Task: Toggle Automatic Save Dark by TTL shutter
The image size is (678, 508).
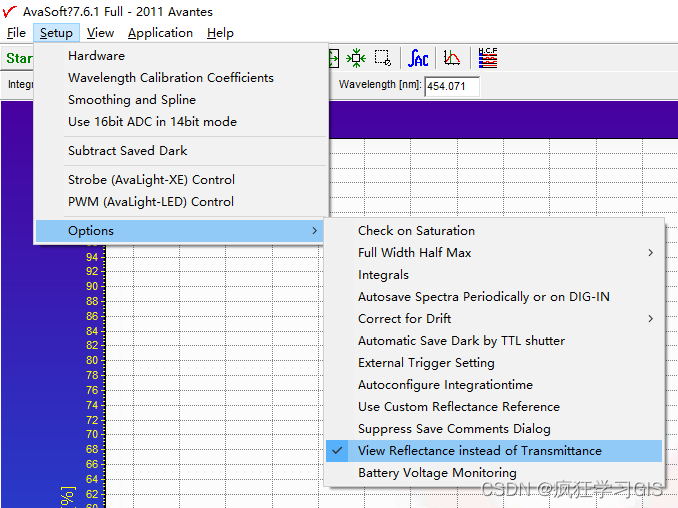Action: click(x=494, y=341)
